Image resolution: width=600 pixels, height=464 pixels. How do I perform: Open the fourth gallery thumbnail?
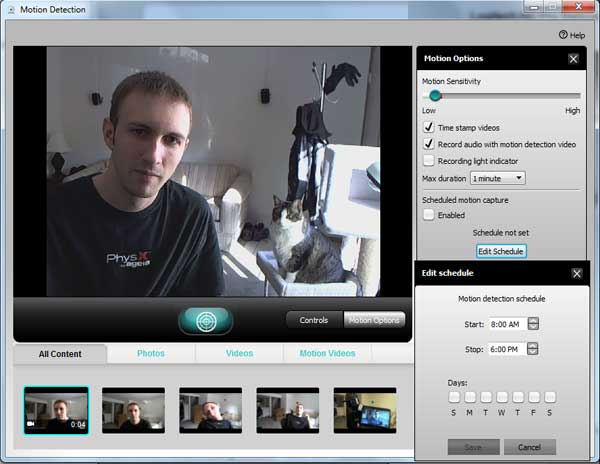(288, 410)
